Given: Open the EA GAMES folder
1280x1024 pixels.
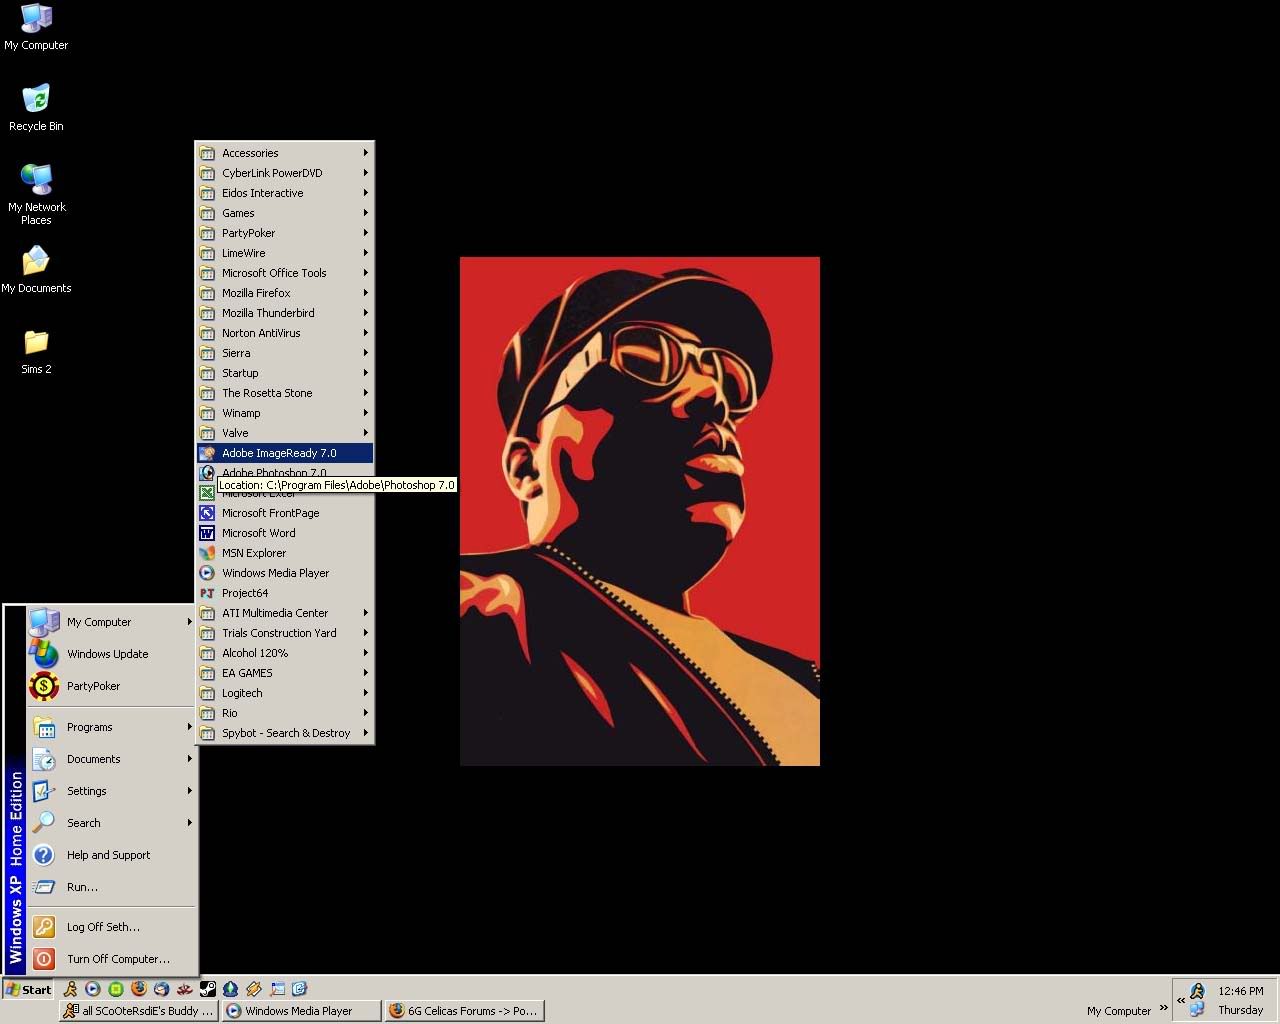Looking at the screenshot, I should 285,673.
